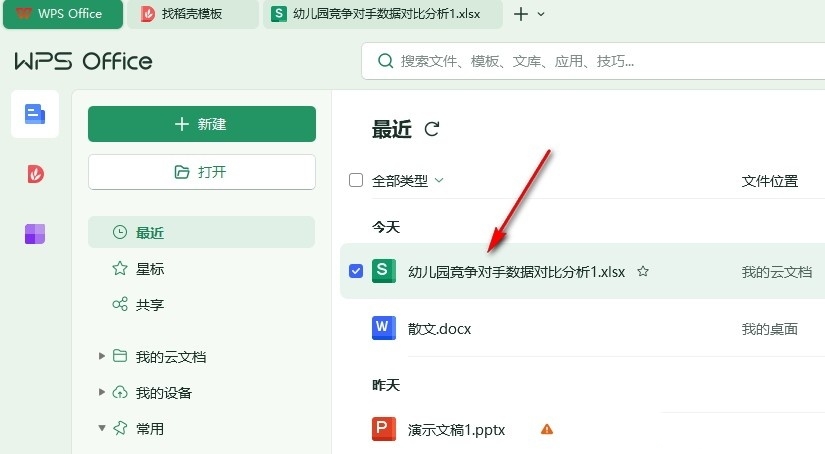Open the purple apps sidebar icon

[x=35, y=234]
